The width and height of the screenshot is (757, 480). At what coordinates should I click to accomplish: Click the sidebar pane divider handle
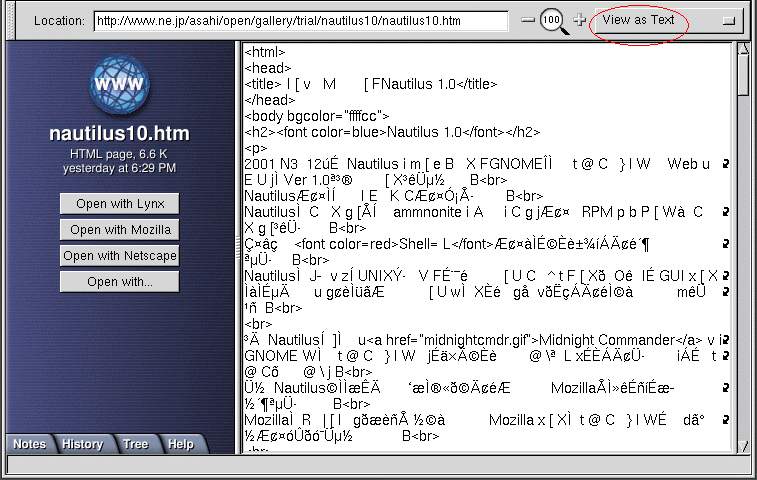pos(238,248)
